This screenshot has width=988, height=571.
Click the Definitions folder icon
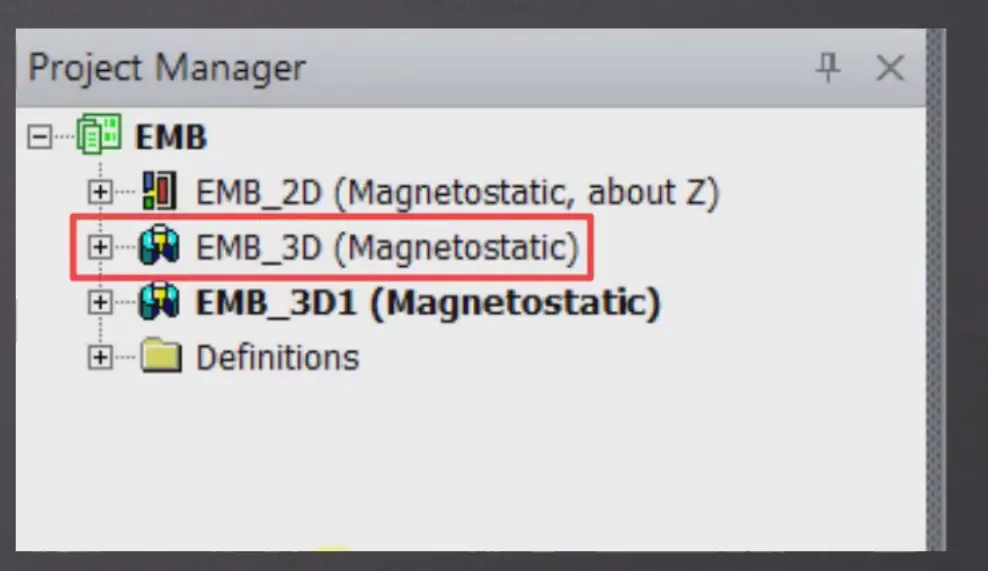[x=161, y=356]
